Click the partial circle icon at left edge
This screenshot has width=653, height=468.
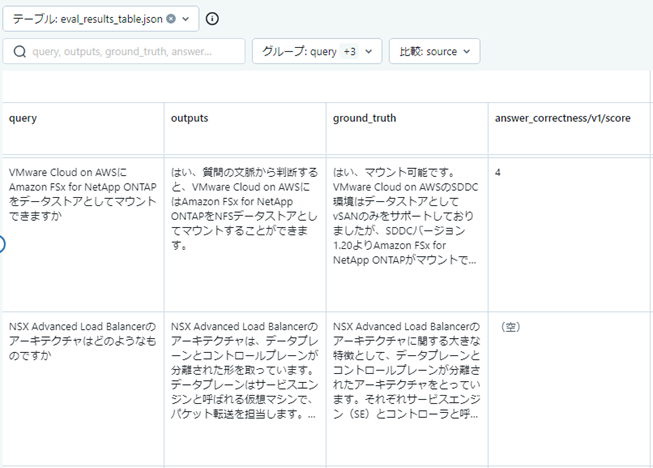coord(2,244)
